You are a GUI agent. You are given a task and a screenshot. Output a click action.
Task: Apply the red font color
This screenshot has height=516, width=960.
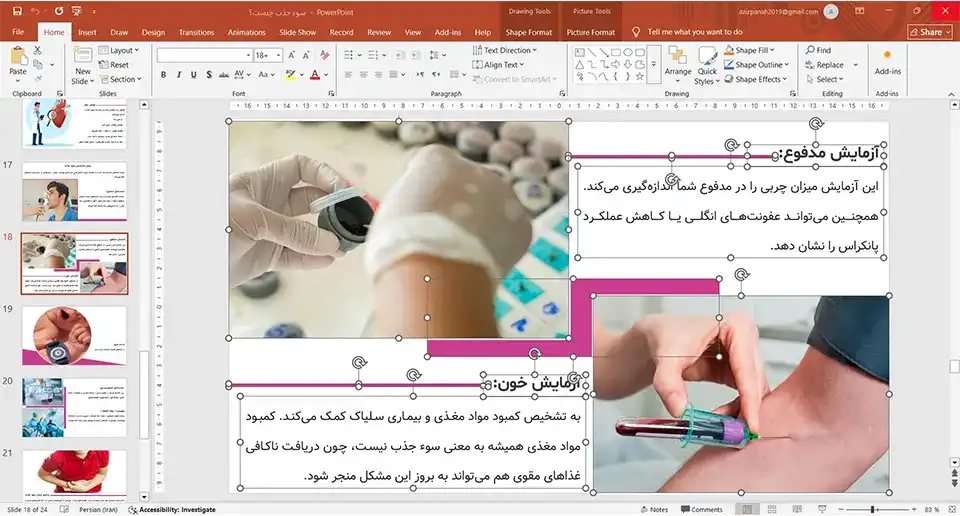pos(315,75)
